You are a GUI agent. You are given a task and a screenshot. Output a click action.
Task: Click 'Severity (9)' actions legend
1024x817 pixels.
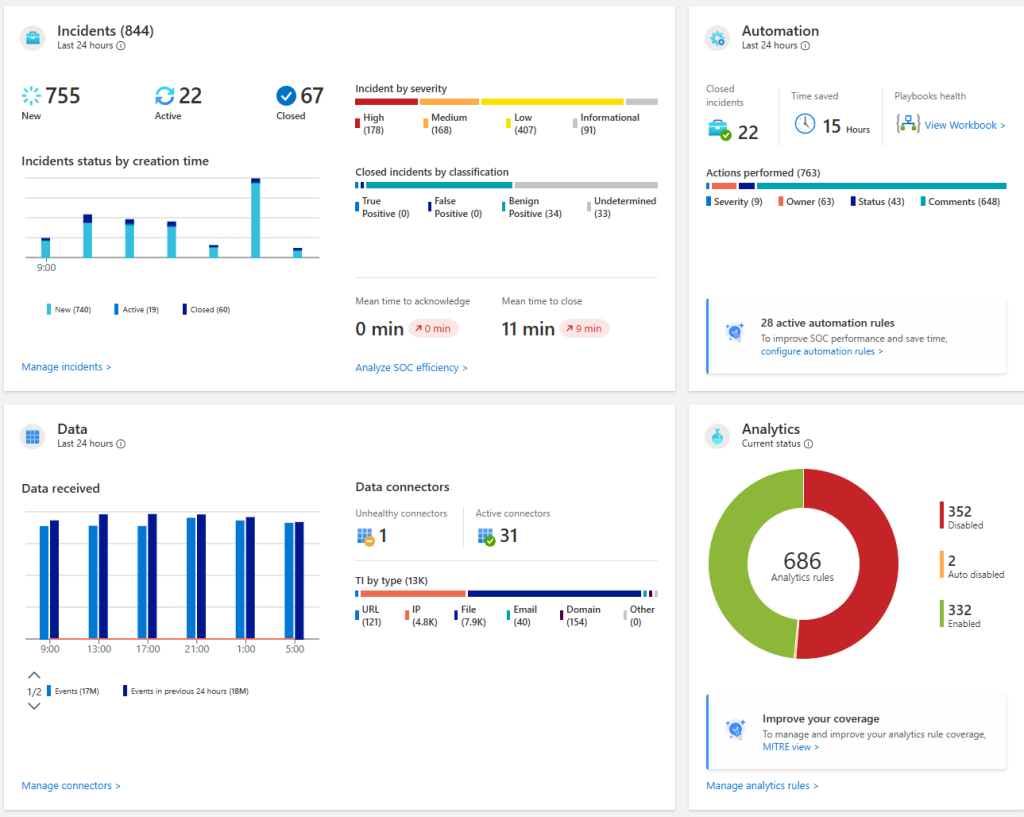[735, 202]
